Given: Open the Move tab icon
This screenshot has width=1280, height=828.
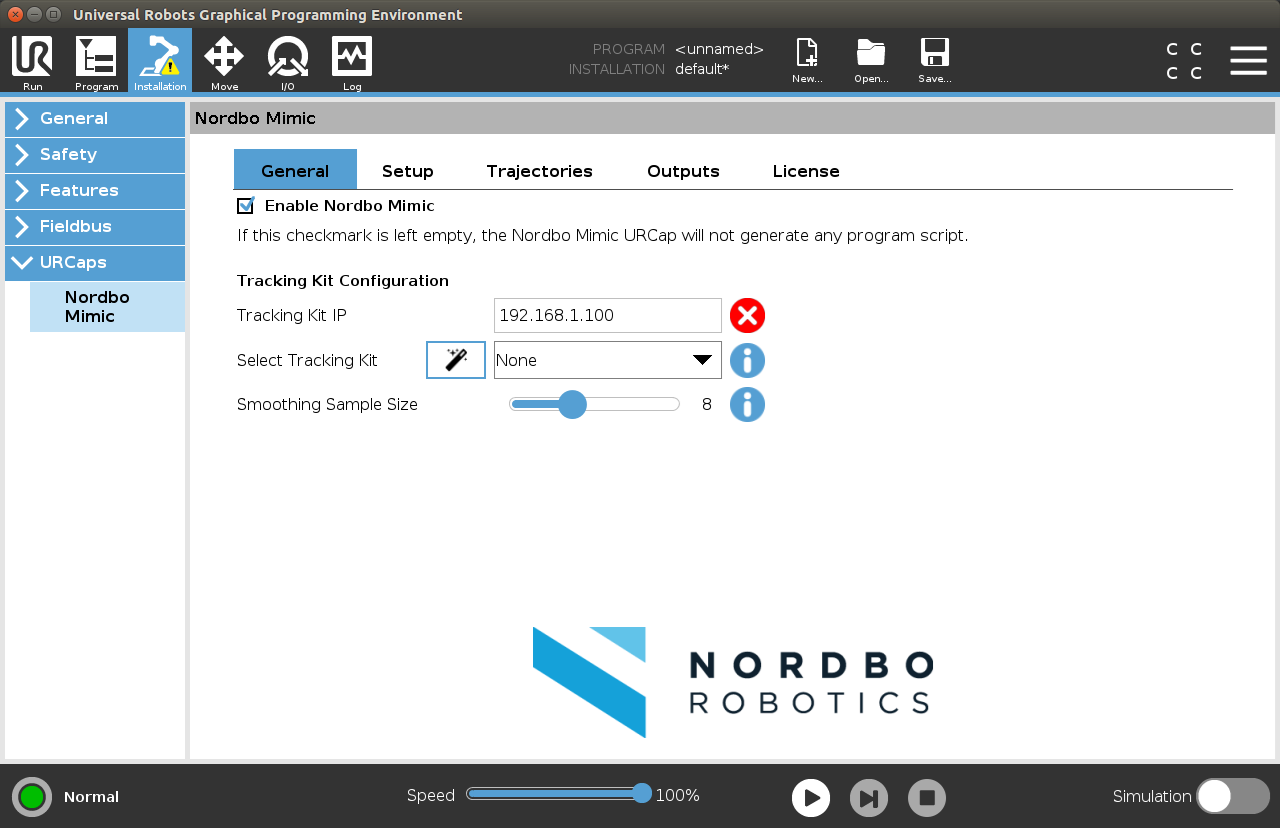Looking at the screenshot, I should (x=224, y=62).
